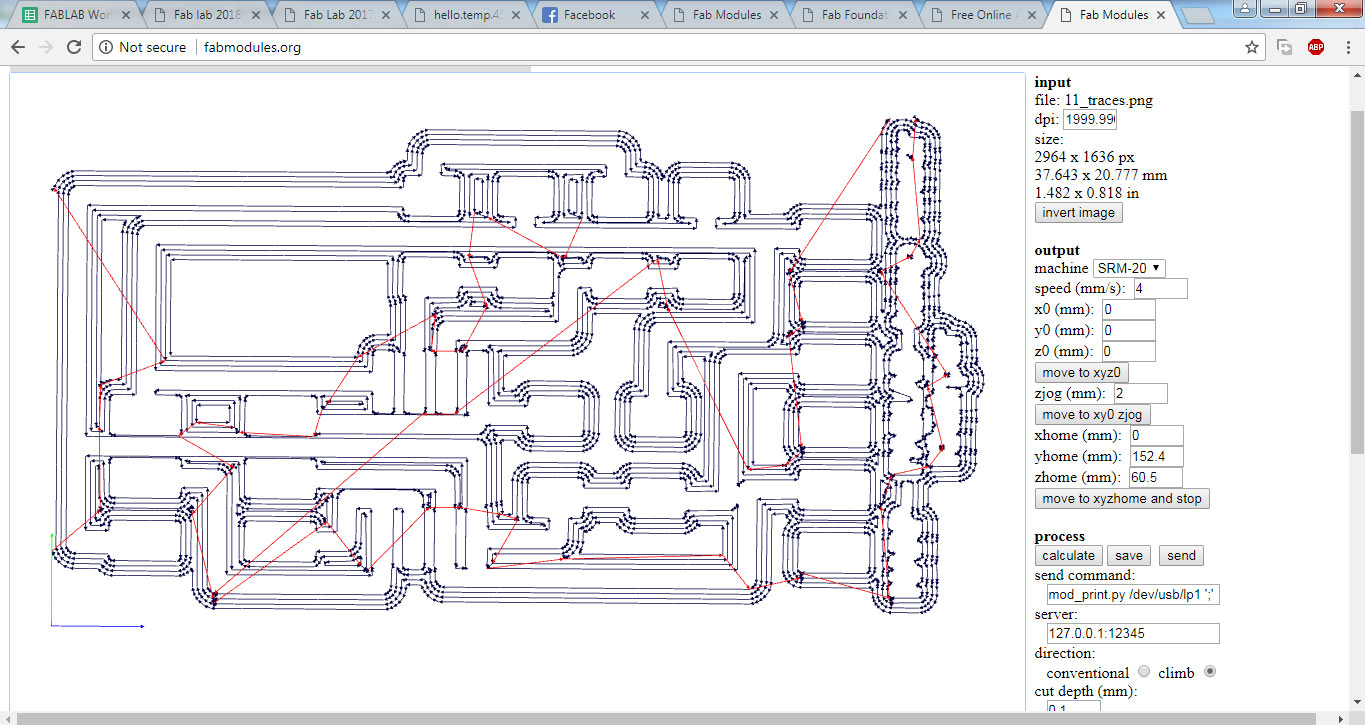1365x725 pixels.
Task: Click the Not secure site info icon
Action: click(106, 47)
